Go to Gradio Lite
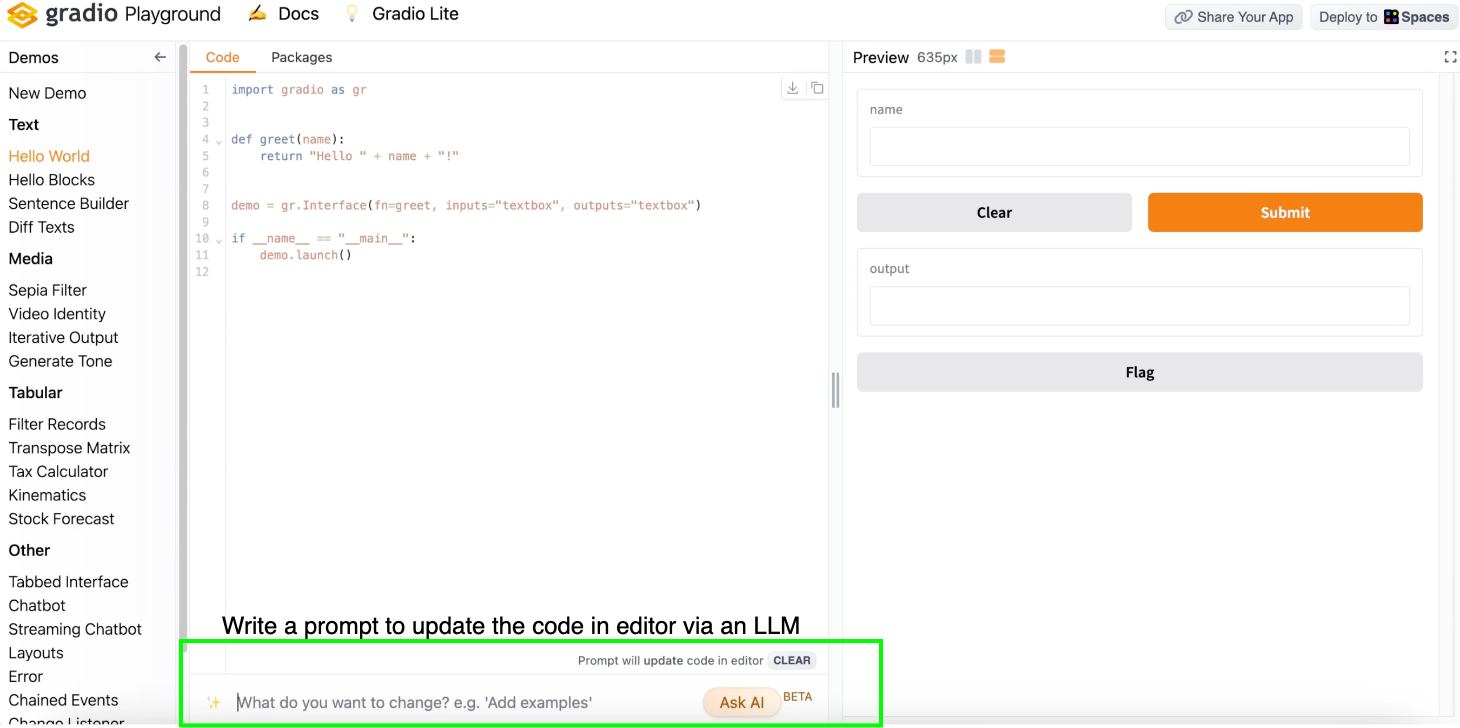The image size is (1460, 728). click(415, 14)
